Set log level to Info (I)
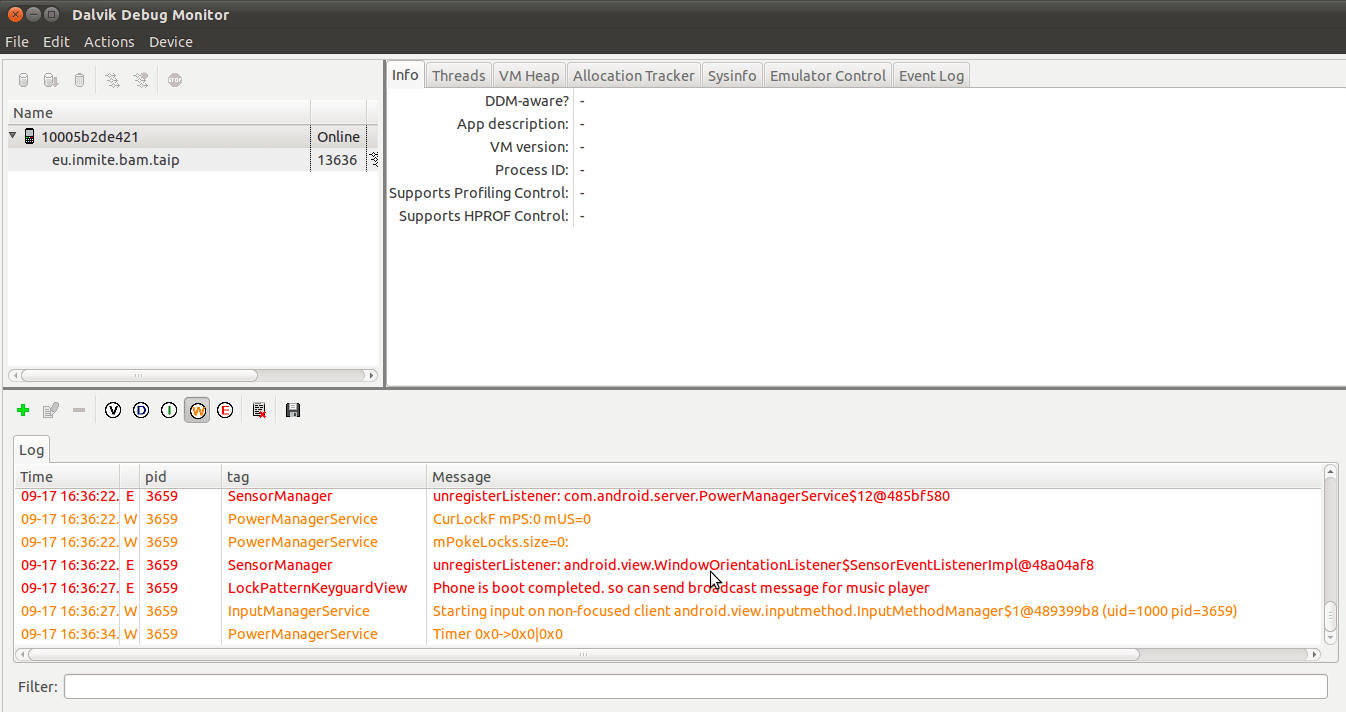The width and height of the screenshot is (1346, 712). coord(169,410)
